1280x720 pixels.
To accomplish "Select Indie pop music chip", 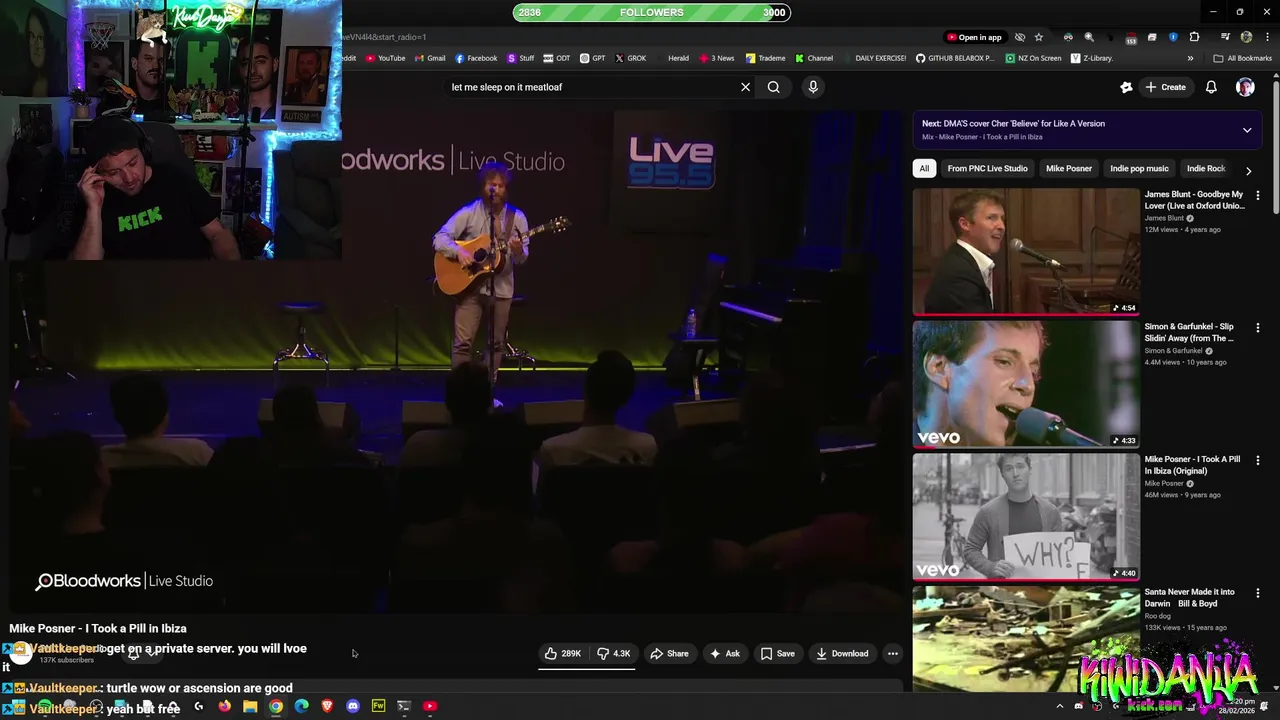I will point(1139,168).
